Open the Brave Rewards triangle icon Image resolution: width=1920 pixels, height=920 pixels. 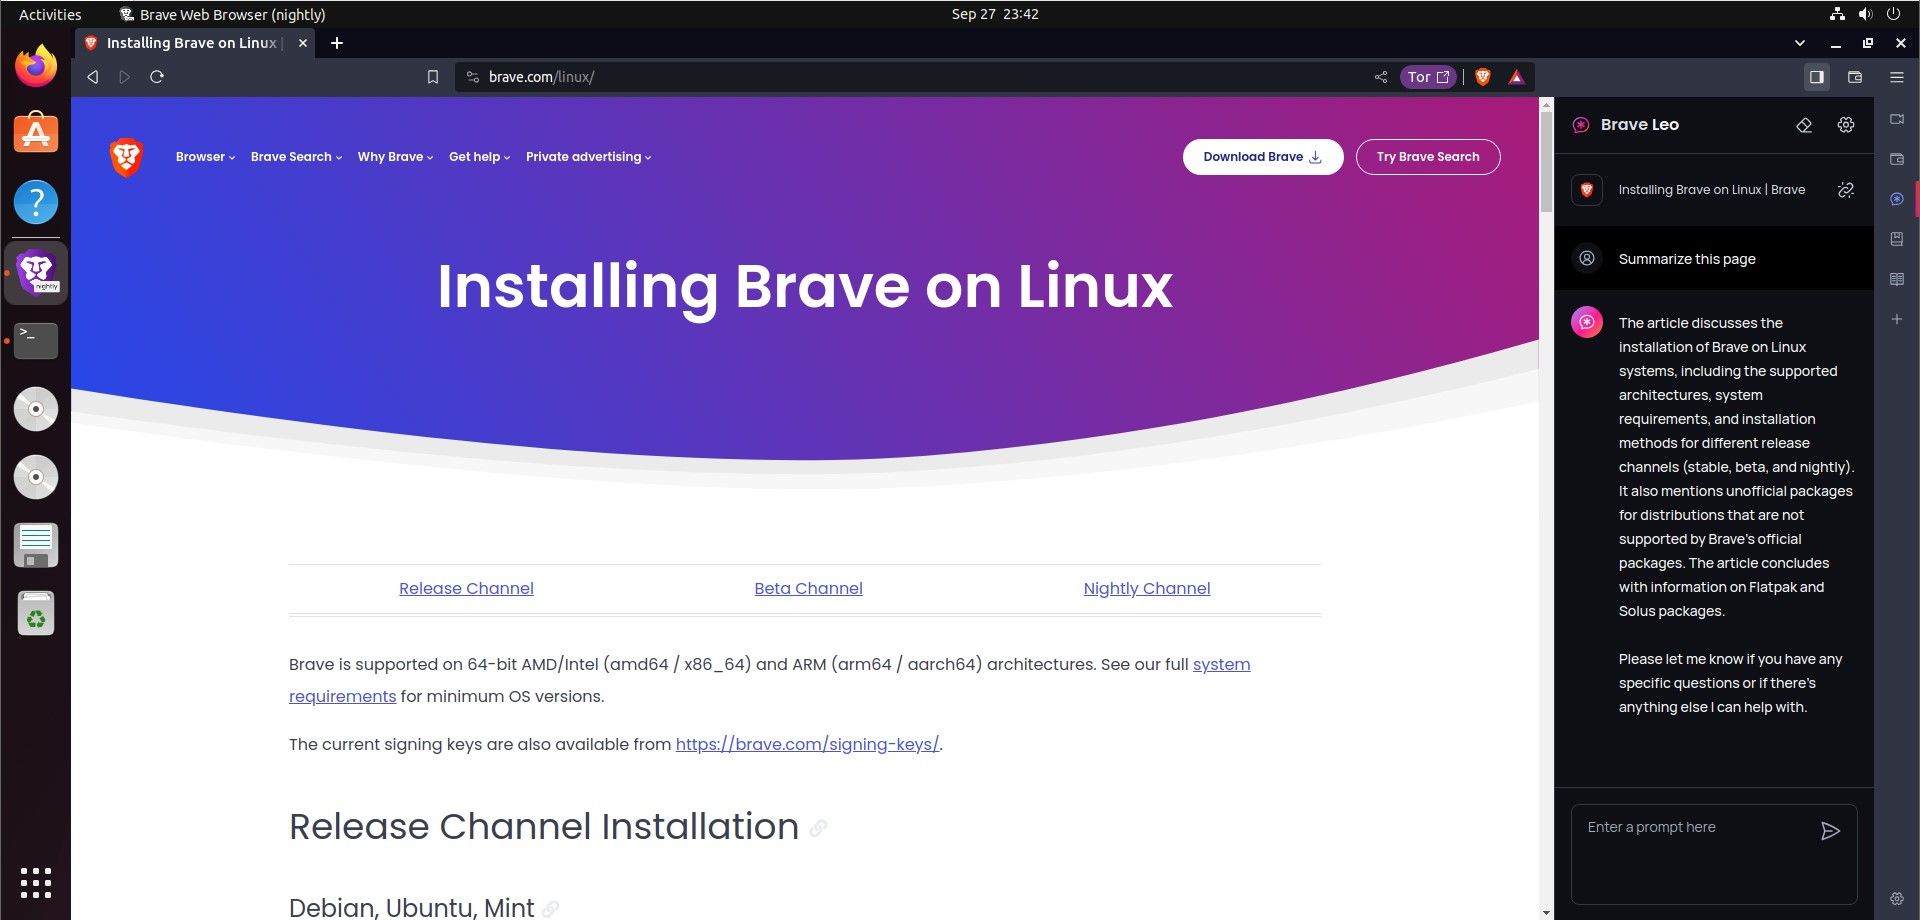tap(1516, 77)
